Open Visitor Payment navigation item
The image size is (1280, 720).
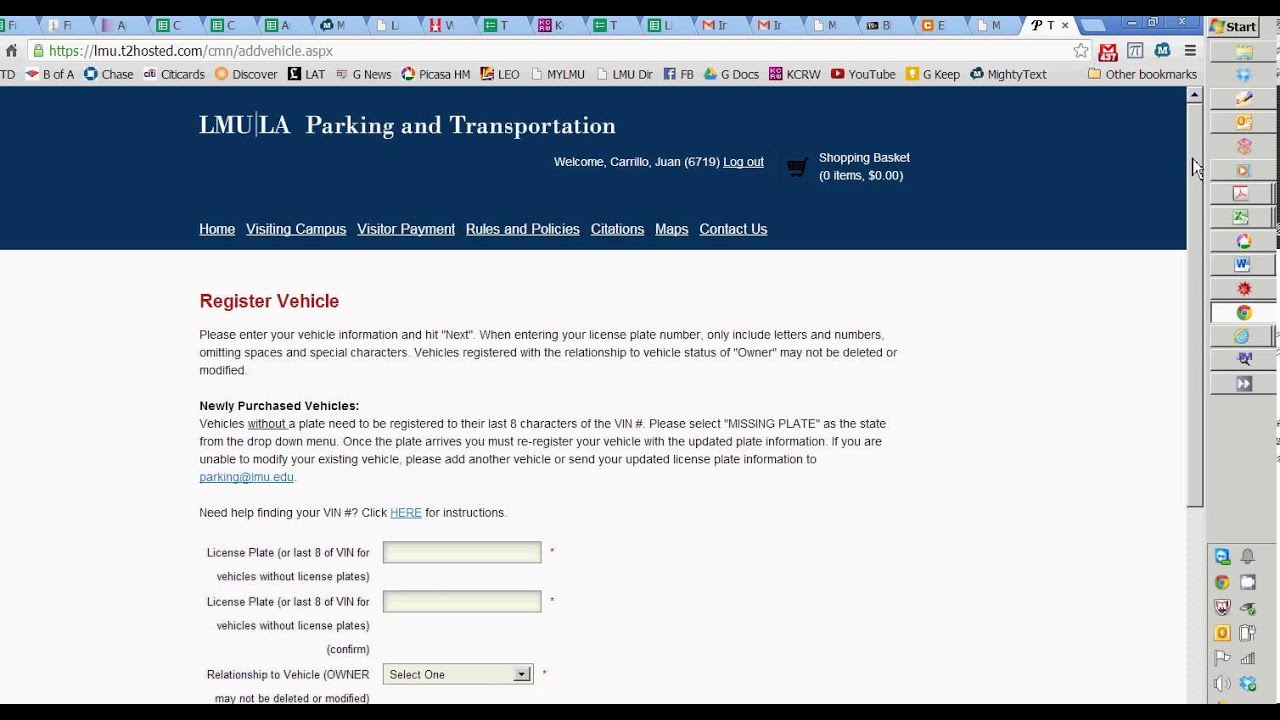(x=406, y=229)
